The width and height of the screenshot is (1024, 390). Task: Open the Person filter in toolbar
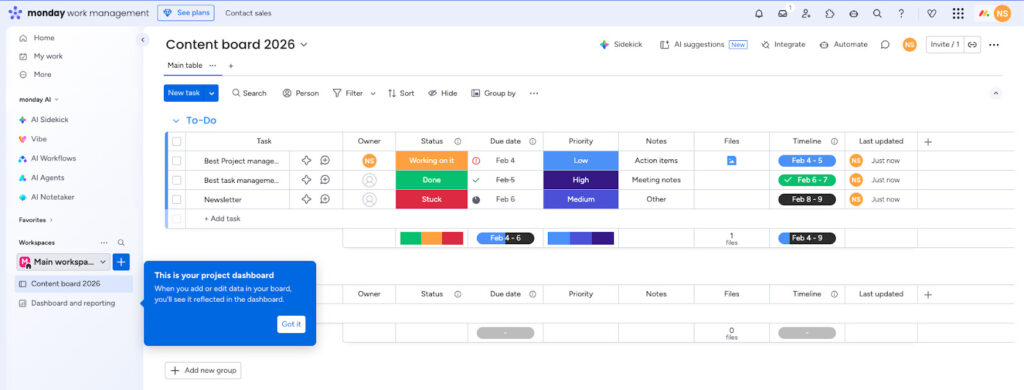[x=300, y=93]
